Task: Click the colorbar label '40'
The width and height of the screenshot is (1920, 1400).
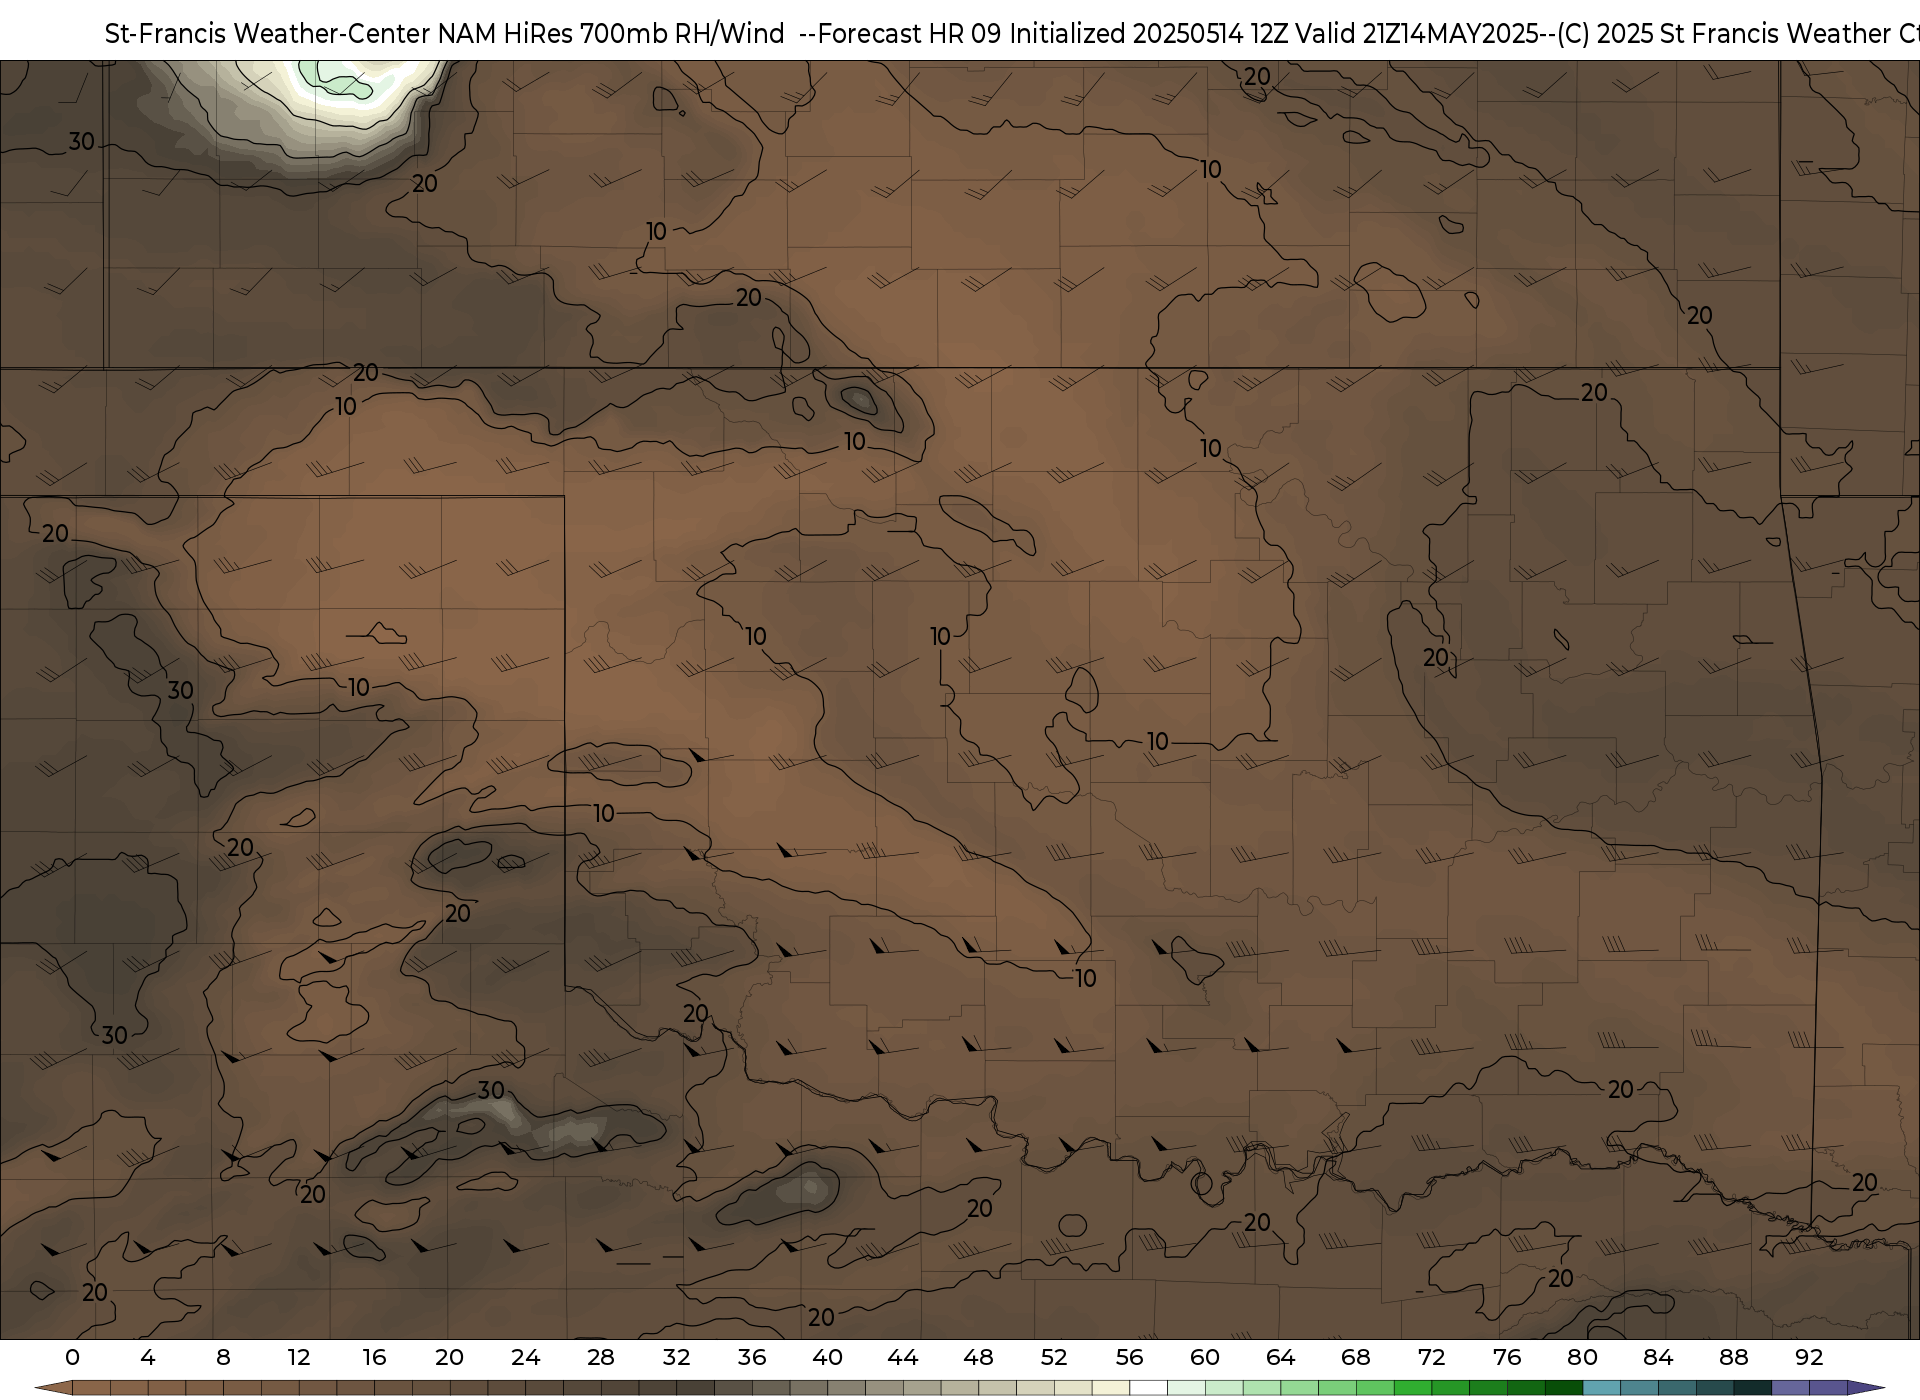Action: pyautogui.click(x=827, y=1357)
